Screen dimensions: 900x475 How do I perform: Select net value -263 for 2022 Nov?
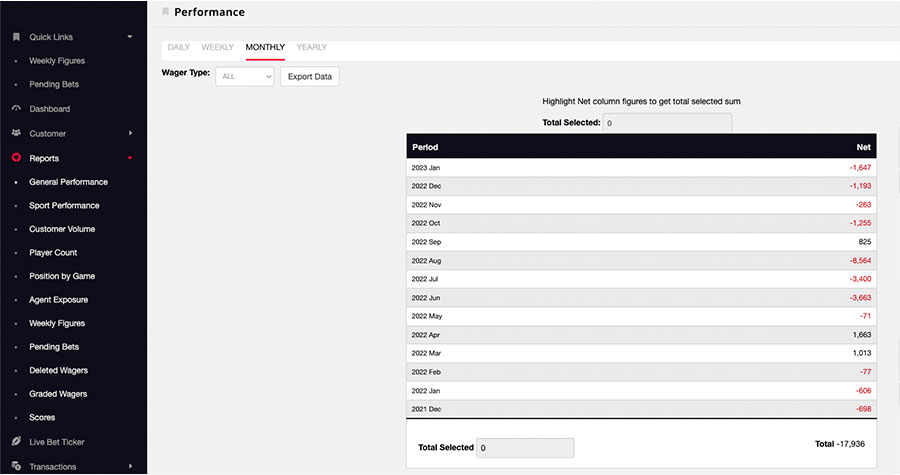click(x=863, y=205)
